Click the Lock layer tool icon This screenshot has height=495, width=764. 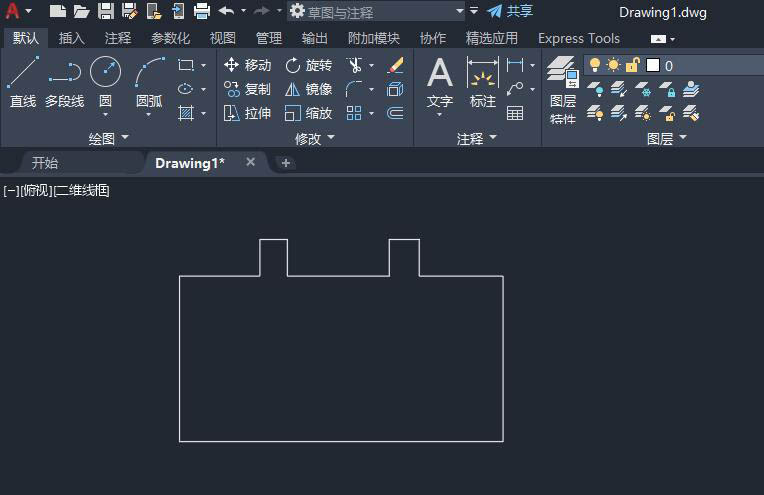667,90
